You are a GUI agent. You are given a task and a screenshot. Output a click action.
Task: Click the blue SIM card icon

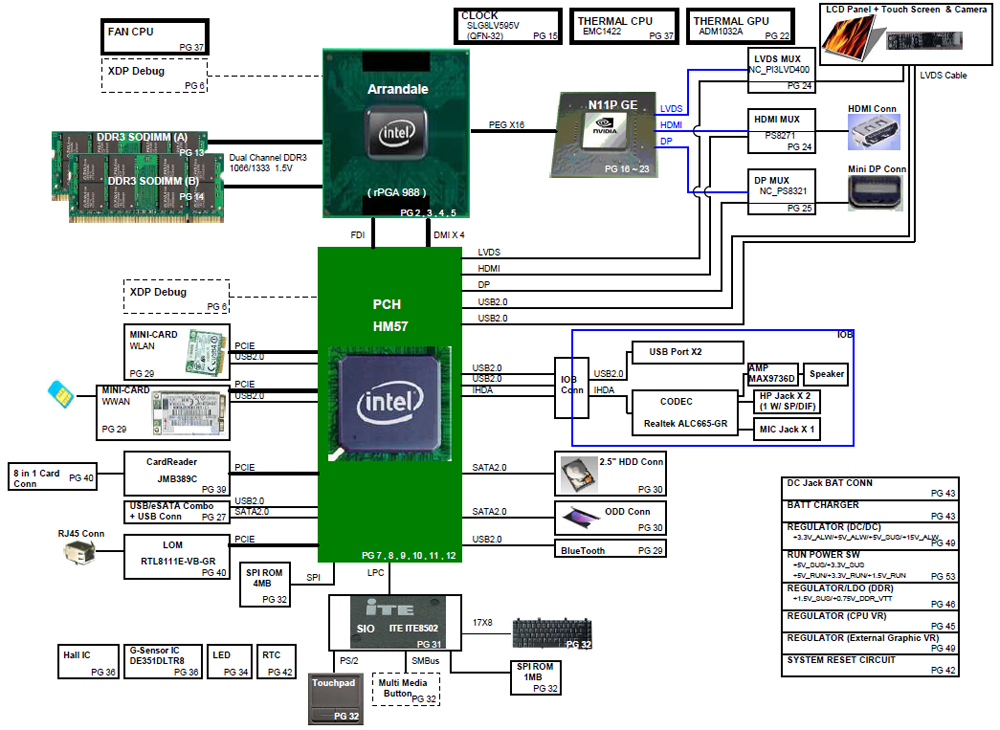click(x=61, y=394)
